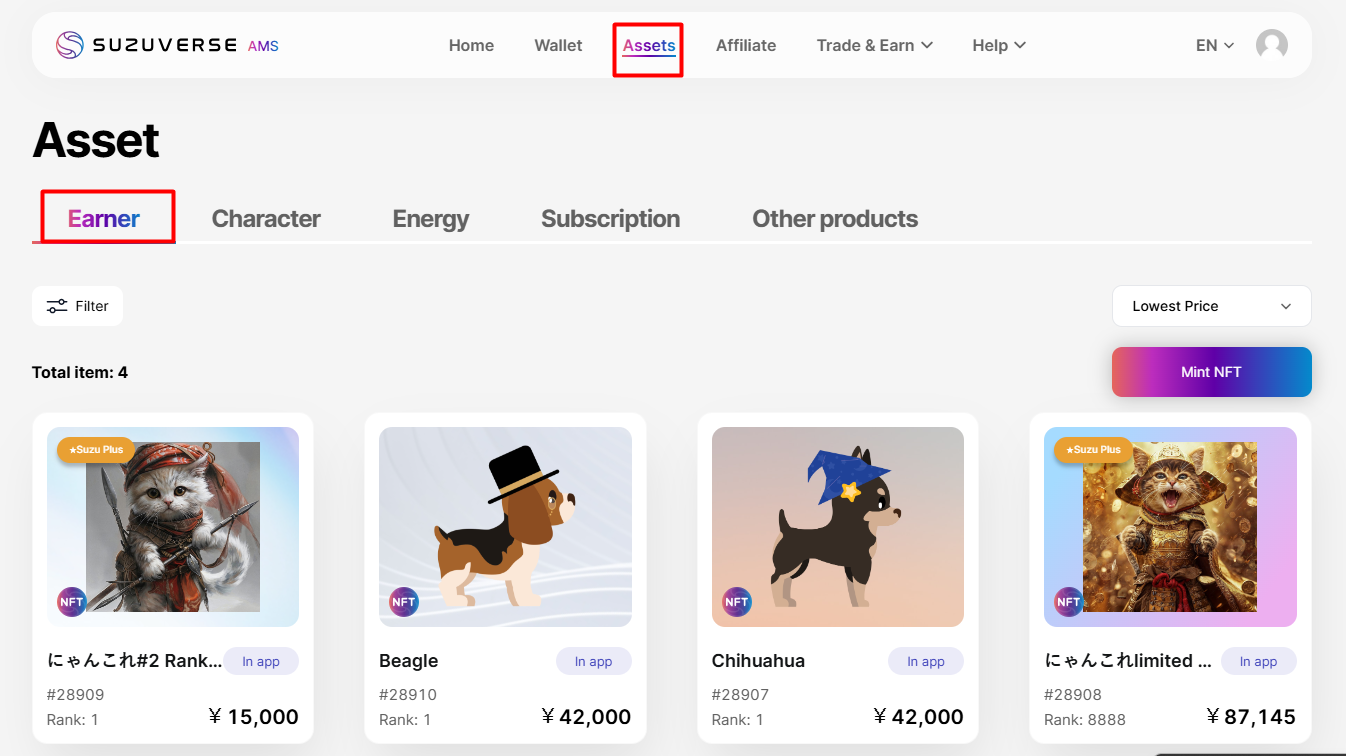1346x756 pixels.
Task: Open the user profile avatar
Action: click(1271, 45)
